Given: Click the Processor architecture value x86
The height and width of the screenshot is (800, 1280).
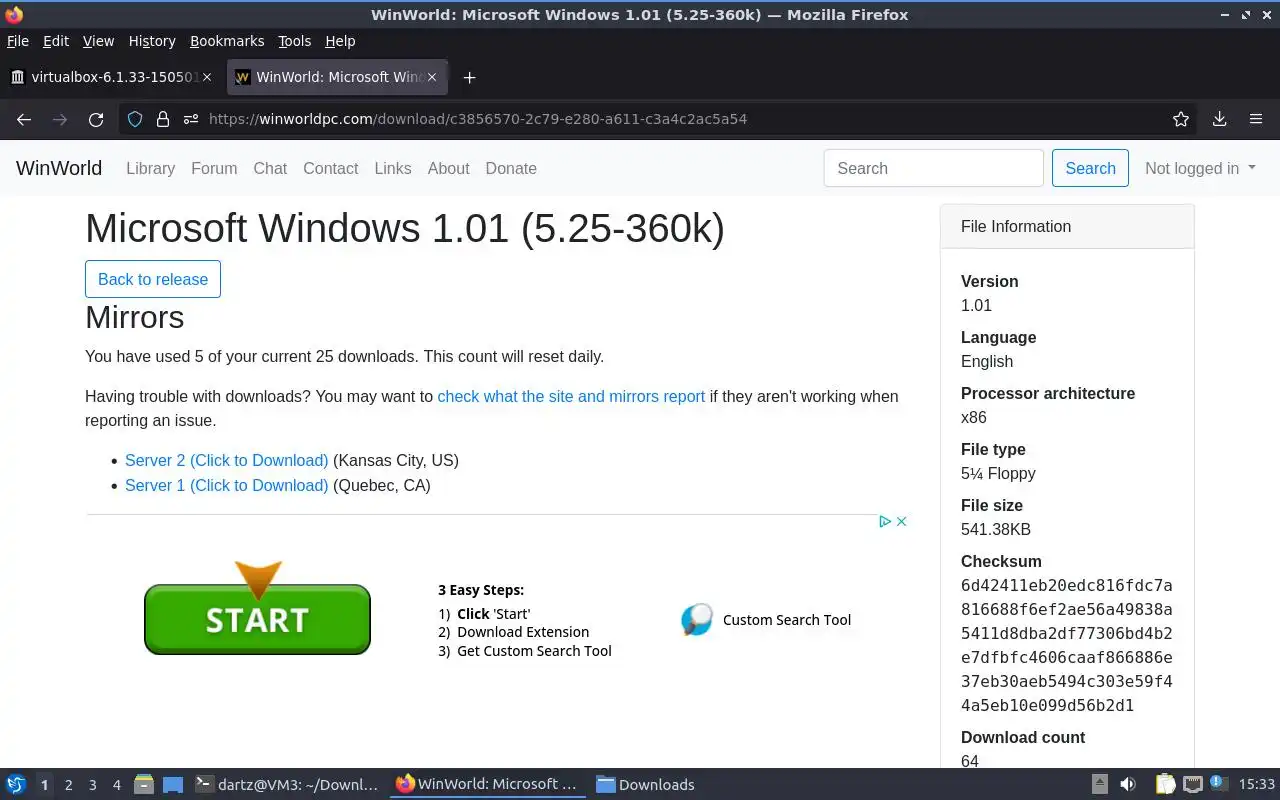Looking at the screenshot, I should click(x=974, y=417).
